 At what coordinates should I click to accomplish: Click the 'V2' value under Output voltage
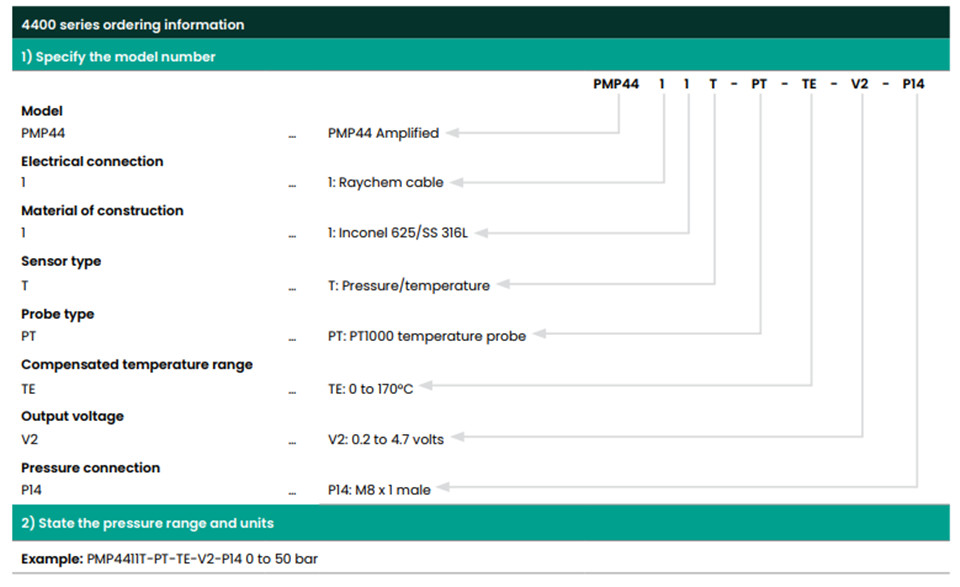[29, 439]
